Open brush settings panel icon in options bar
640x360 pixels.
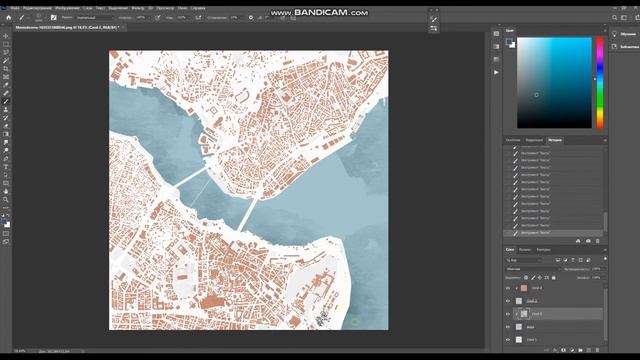click(x=53, y=18)
